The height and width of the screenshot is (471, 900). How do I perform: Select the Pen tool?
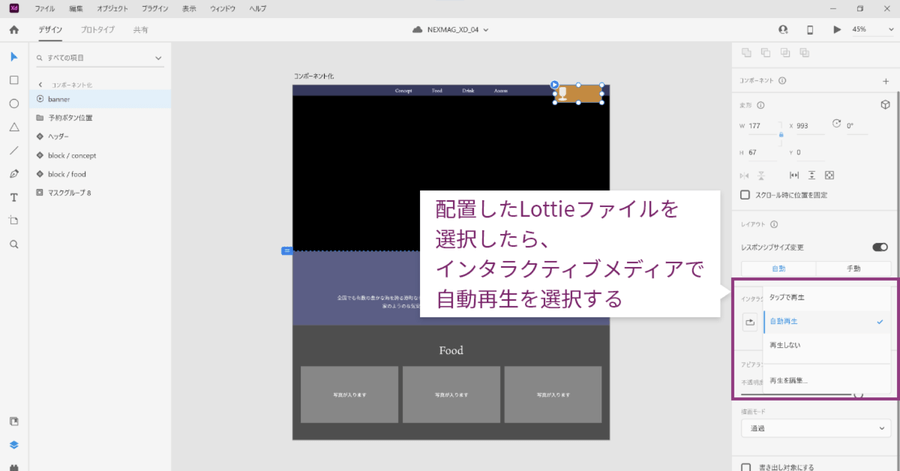pos(14,174)
